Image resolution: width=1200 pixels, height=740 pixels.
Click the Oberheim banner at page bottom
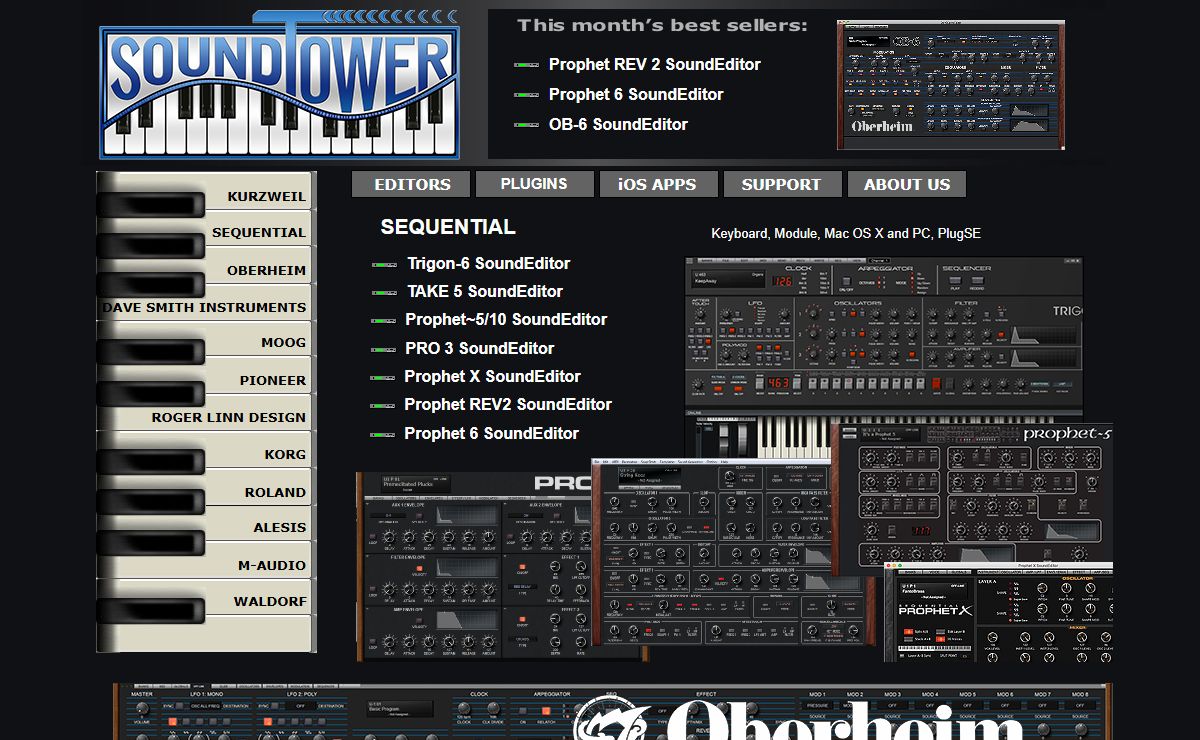(x=612, y=712)
